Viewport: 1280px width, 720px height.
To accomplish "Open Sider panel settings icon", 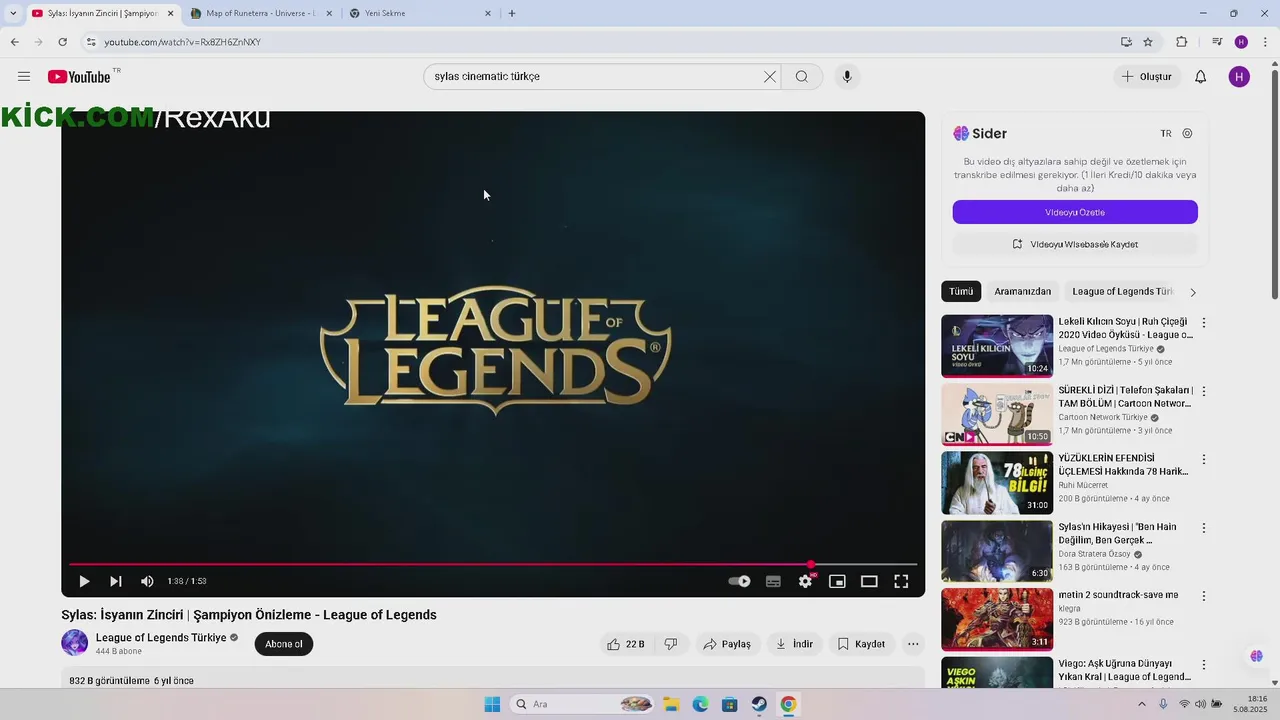I will [x=1188, y=133].
